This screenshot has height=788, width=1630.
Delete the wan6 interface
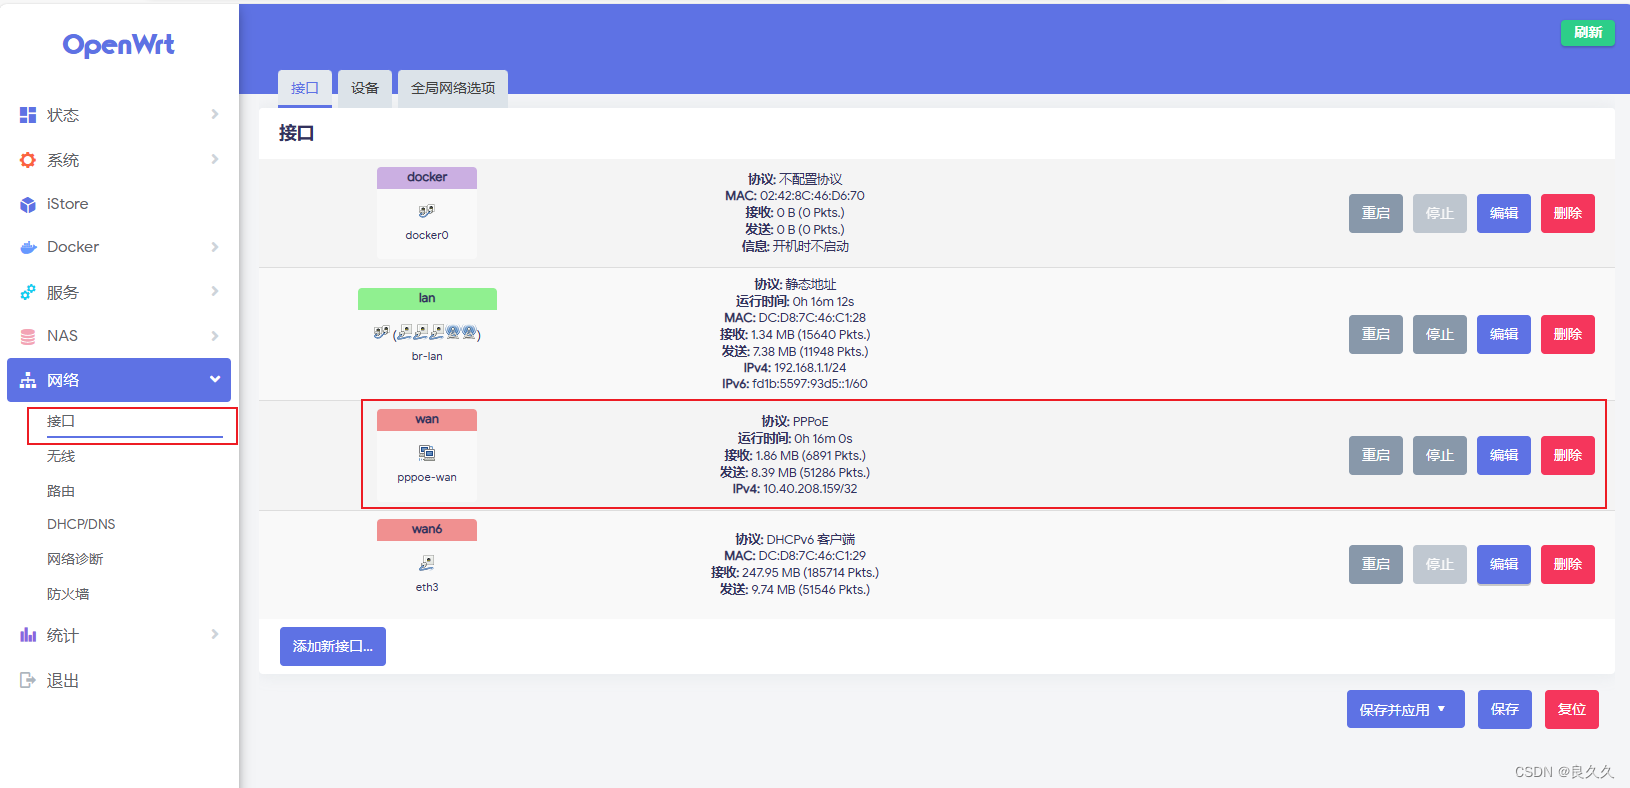(x=1568, y=564)
